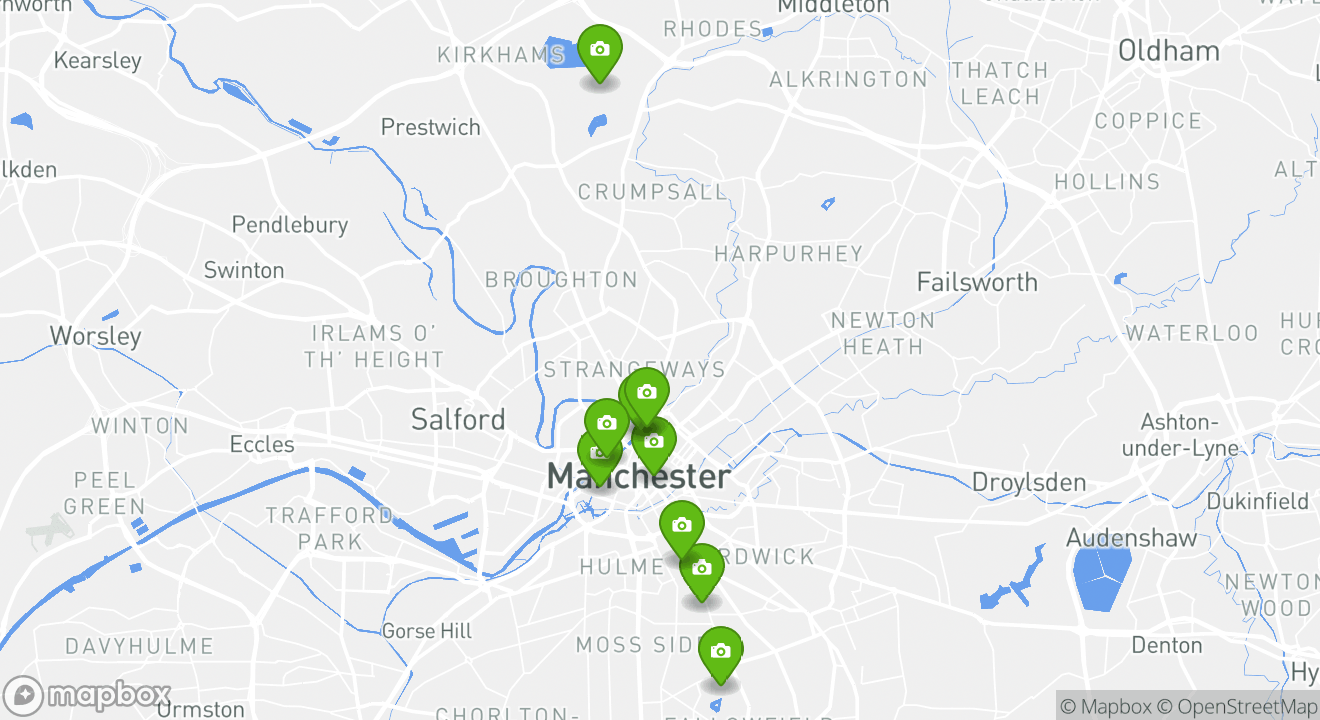Click the Mapbox logo

[x=87, y=695]
